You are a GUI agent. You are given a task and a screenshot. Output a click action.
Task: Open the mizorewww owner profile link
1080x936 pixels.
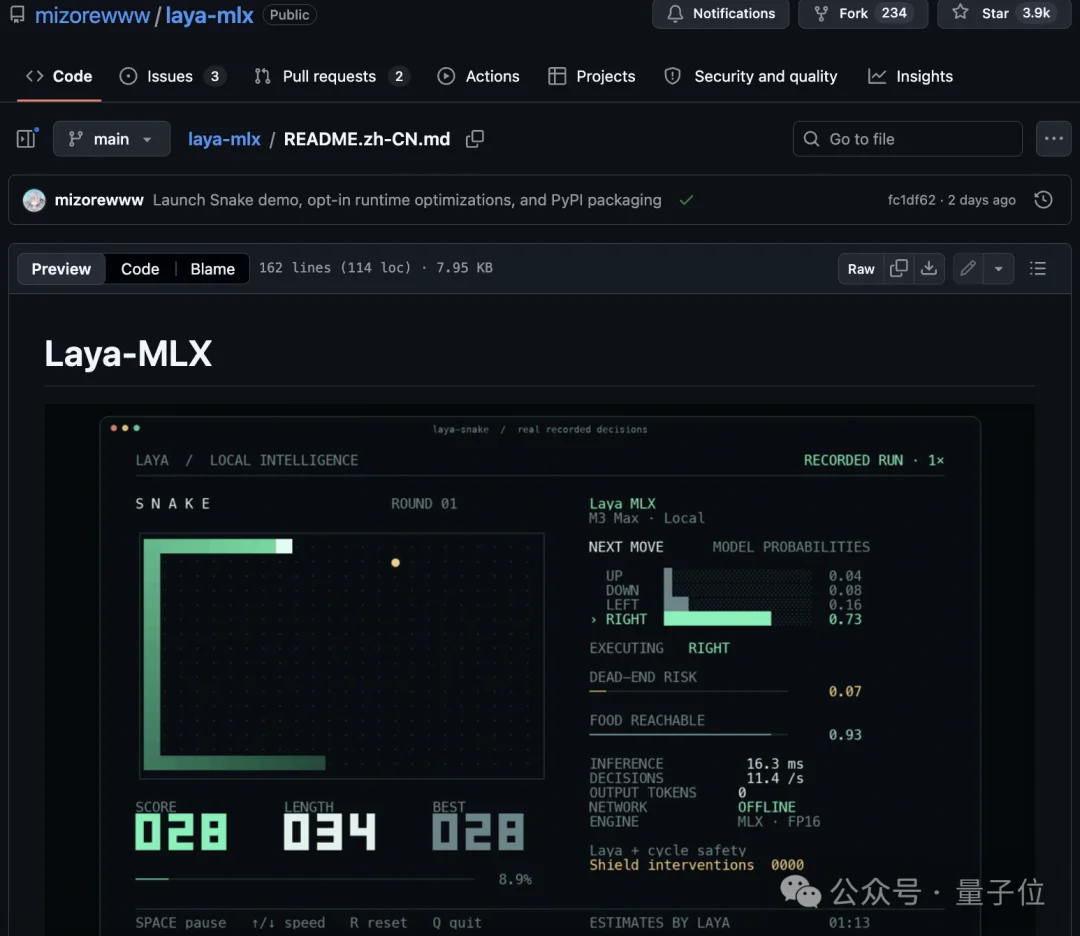point(92,15)
